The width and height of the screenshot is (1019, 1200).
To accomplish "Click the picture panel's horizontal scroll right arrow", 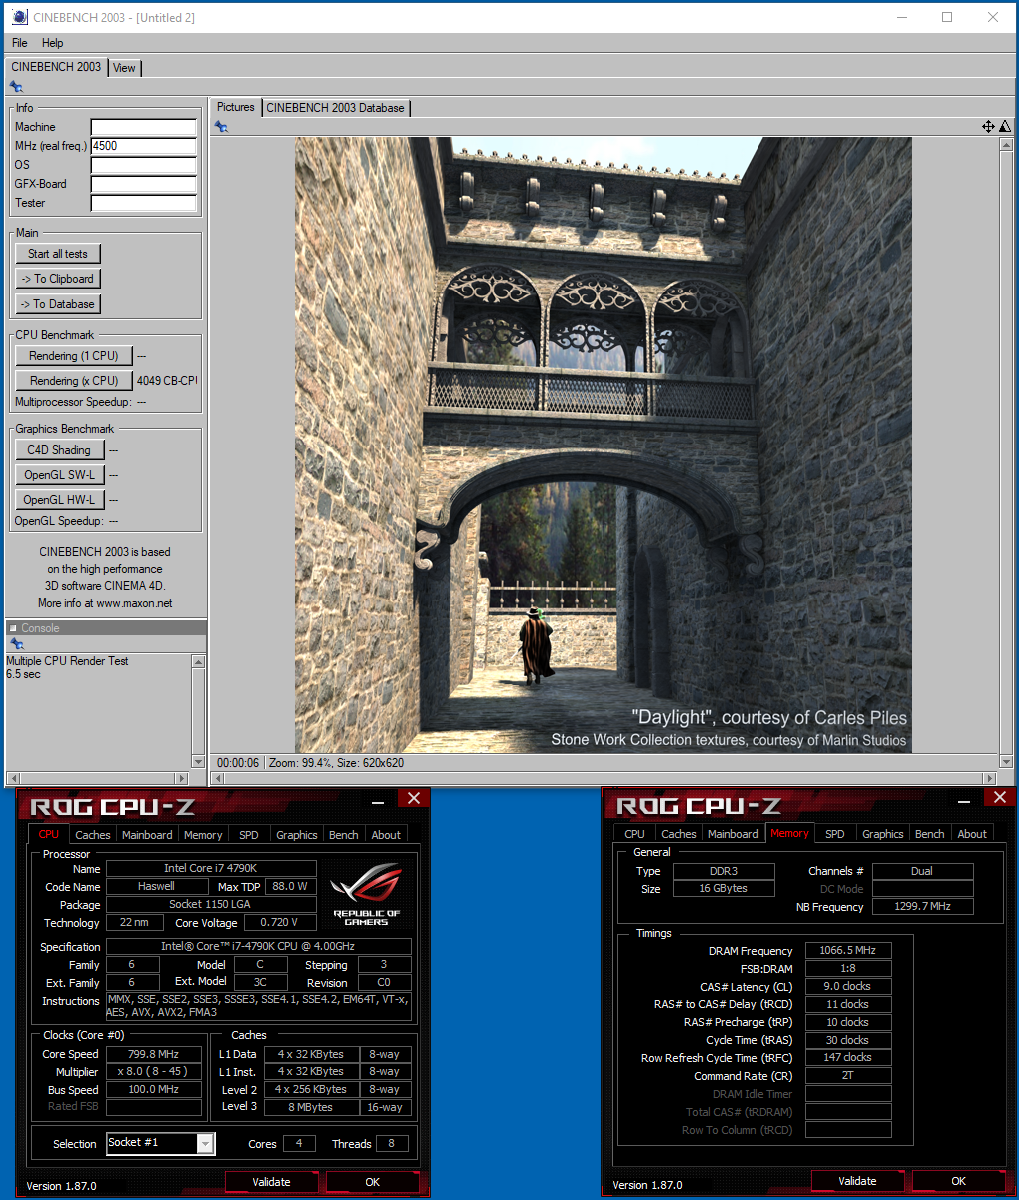I will tap(991, 778).
